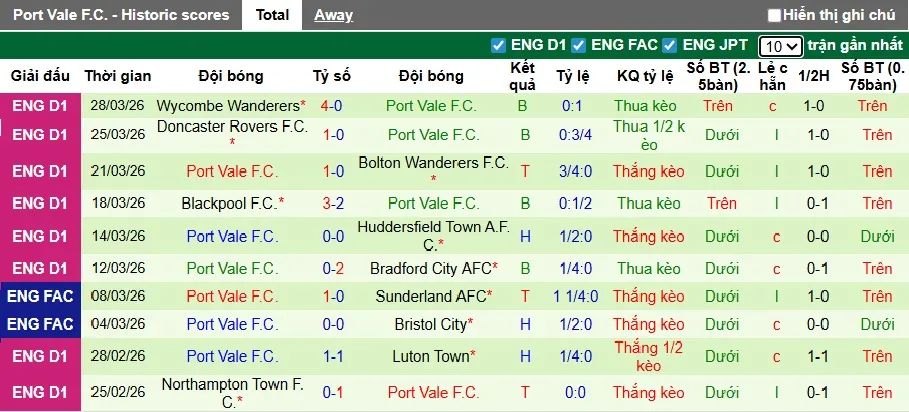Enable the Hiển thị ghi chú checkbox
Screen dimensions: 909x412
[774, 15]
